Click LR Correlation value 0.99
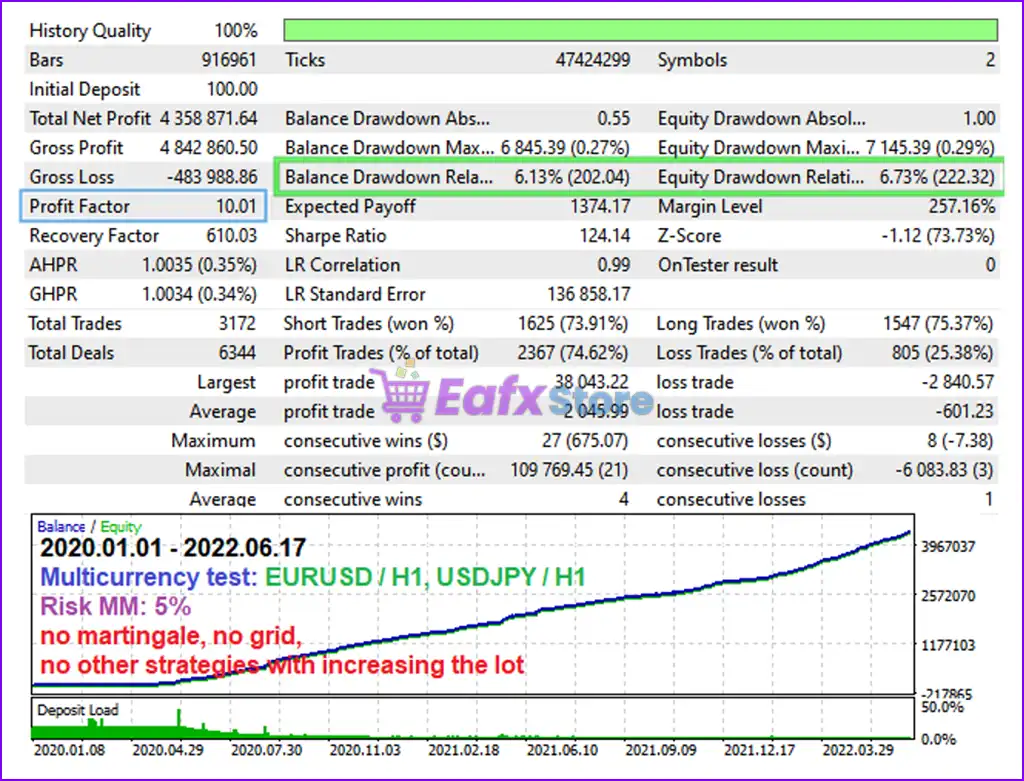 point(614,266)
